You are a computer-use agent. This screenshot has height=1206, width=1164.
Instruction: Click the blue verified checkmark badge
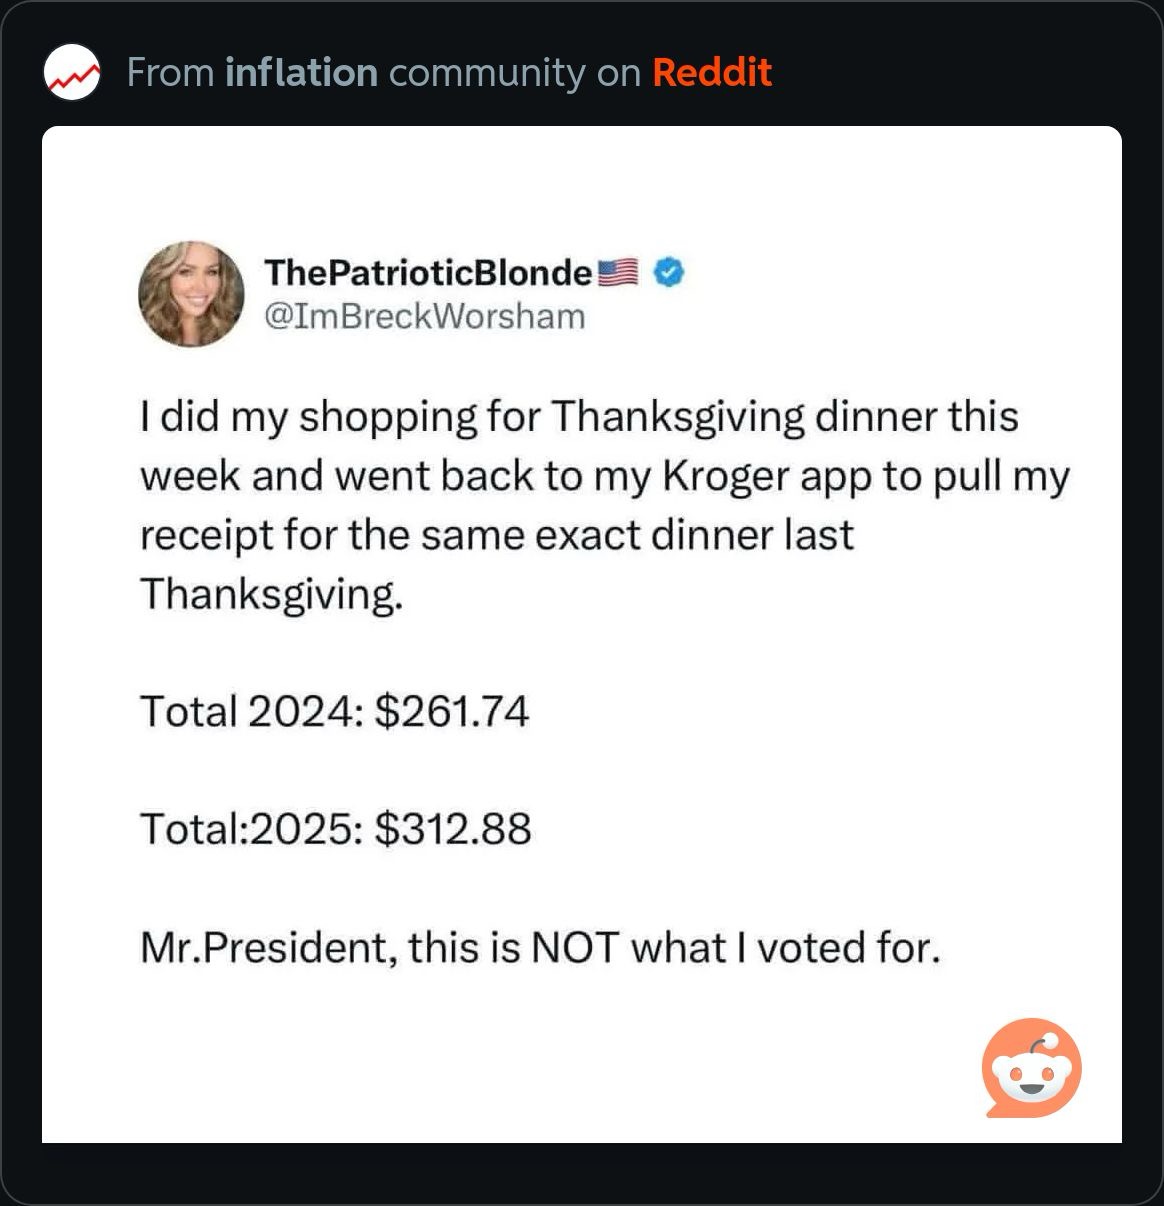[669, 272]
